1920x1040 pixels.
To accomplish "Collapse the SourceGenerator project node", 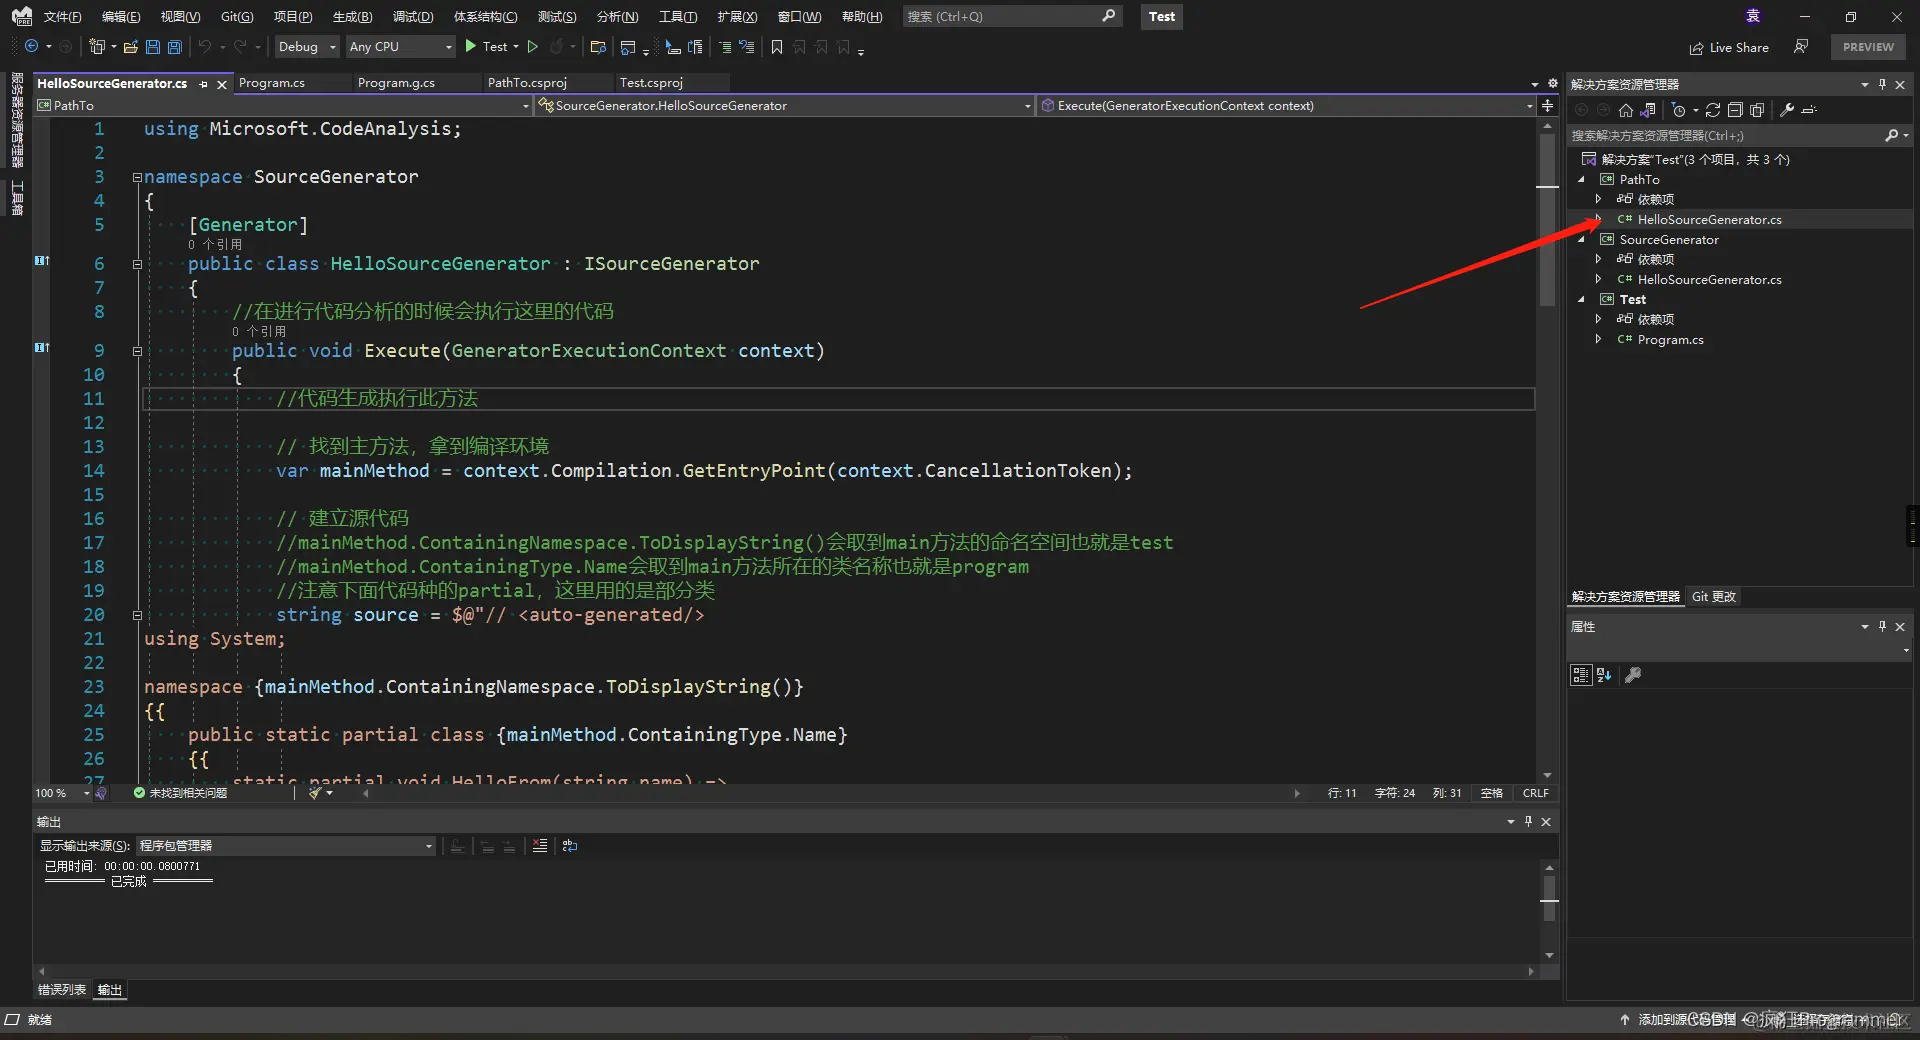I will click(x=1582, y=240).
